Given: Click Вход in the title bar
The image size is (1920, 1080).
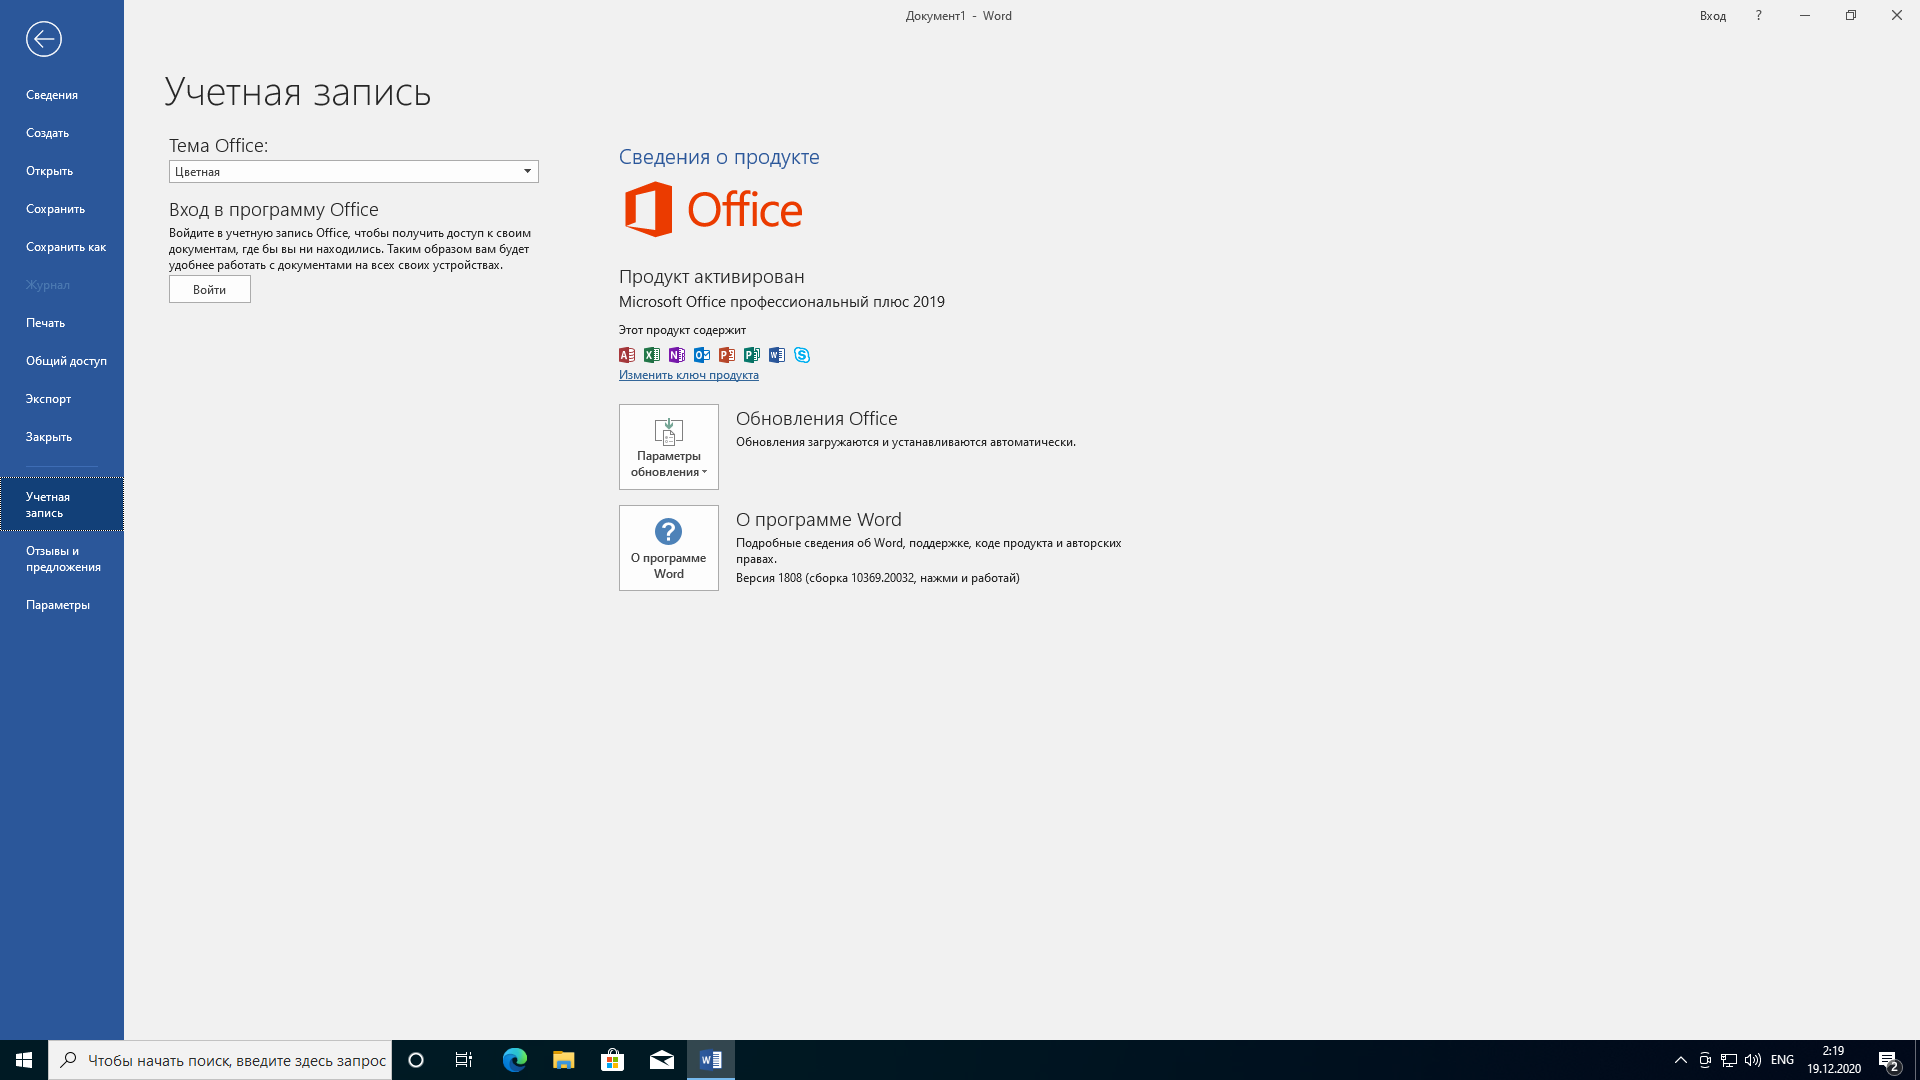Looking at the screenshot, I should [1712, 16].
